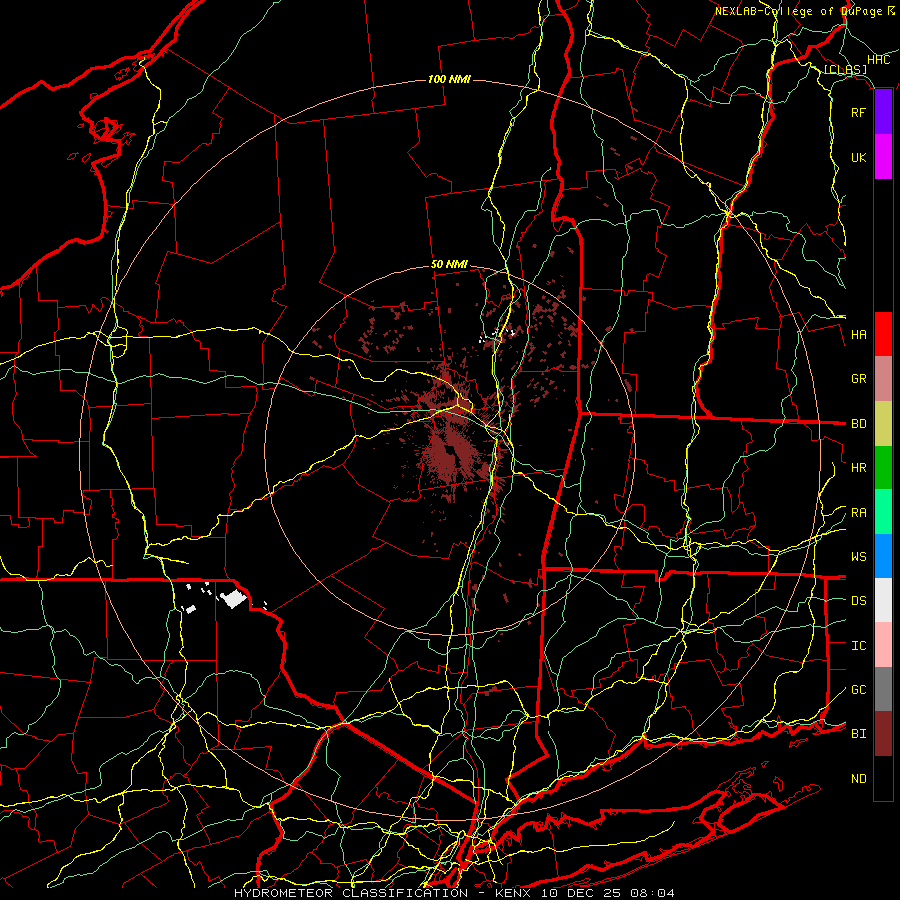Screen dimensions: 900x900
Task: Click the KENX station identifier in the caption
Action: (x=513, y=893)
